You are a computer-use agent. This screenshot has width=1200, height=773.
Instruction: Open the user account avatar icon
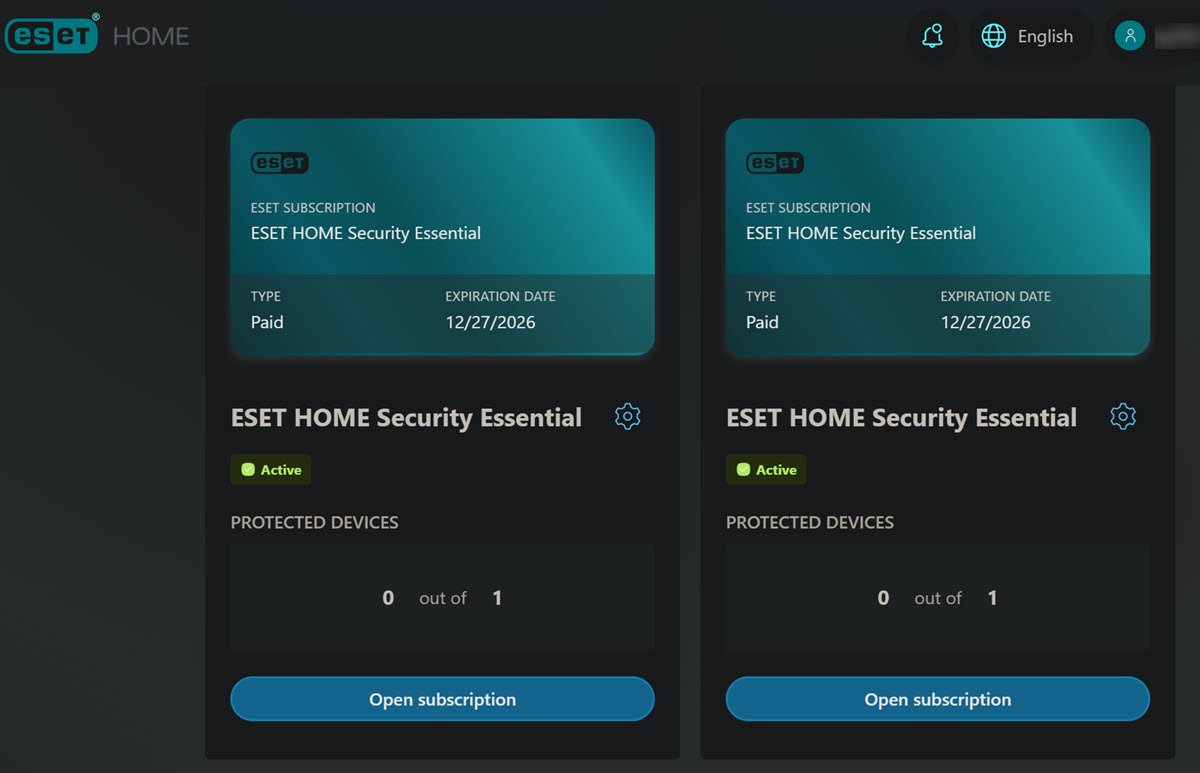tap(1130, 36)
